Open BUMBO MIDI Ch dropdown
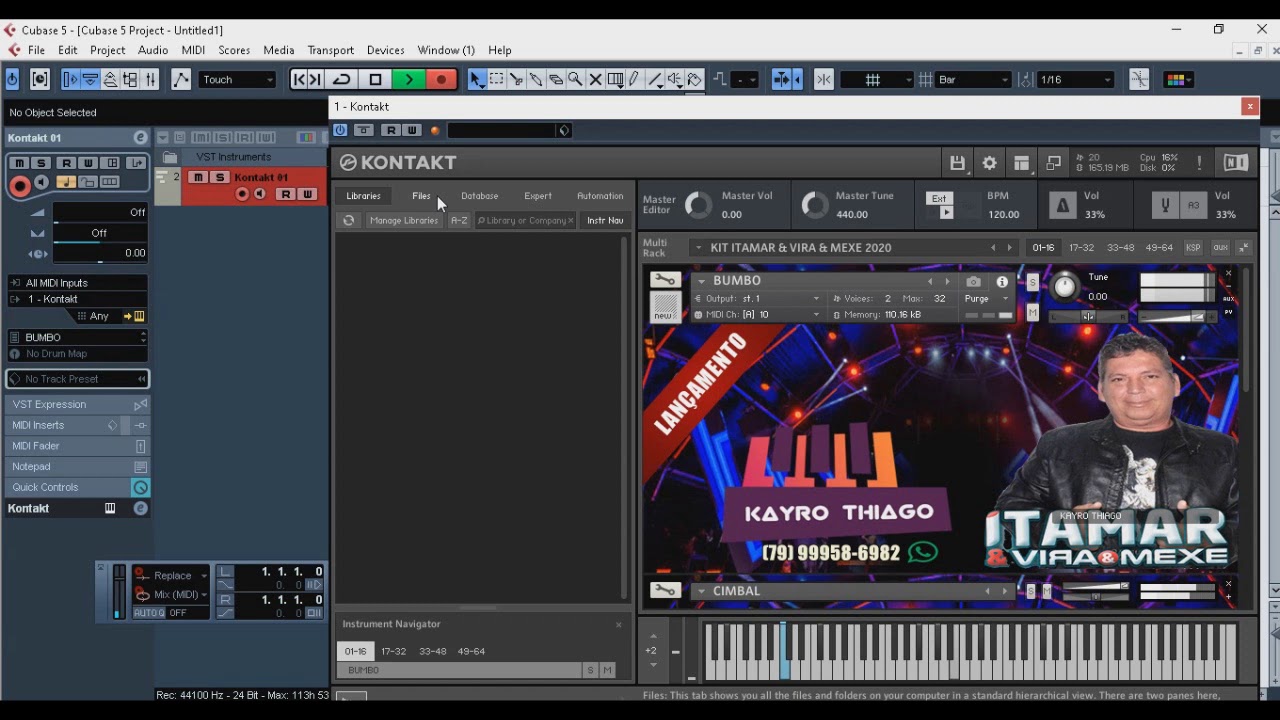 [757, 315]
